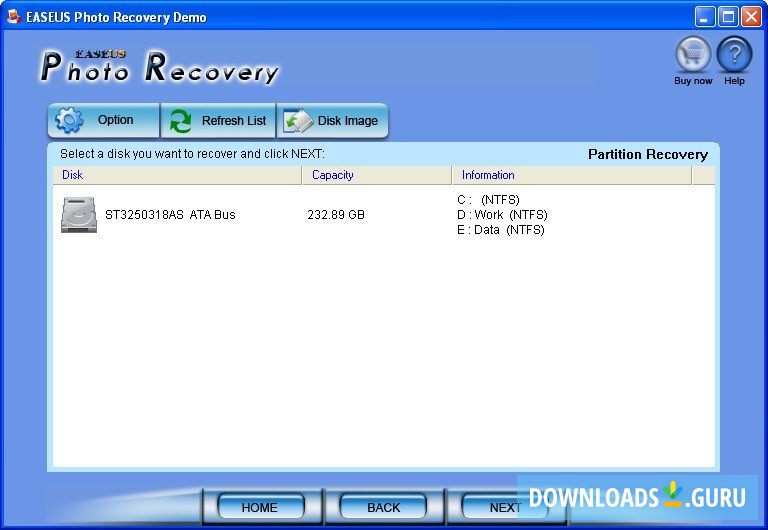Viewport: 768px width, 530px height.
Task: Select the ST3250318AS hard drive icon
Action: 79,215
